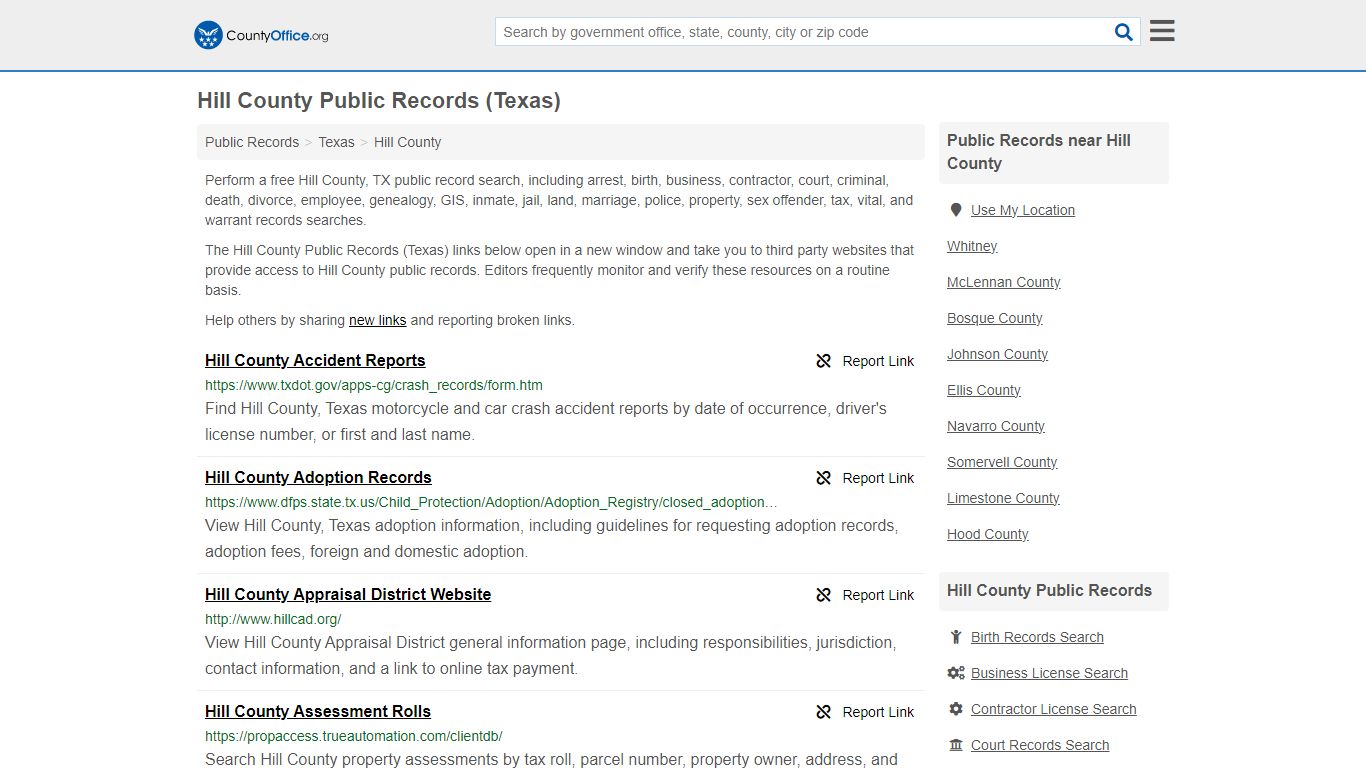Open Hill County Adoption Records
Screen dimensions: 1366x768
(318, 478)
